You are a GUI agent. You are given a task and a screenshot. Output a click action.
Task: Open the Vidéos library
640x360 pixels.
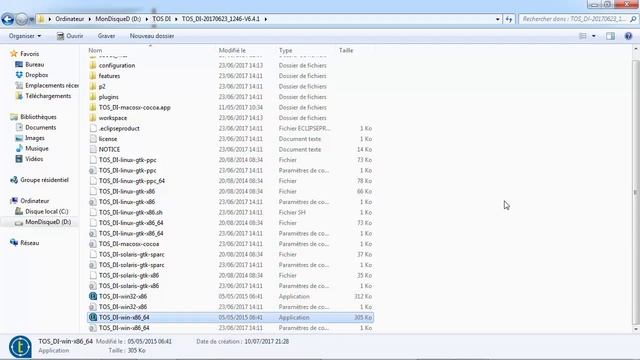[29, 159]
